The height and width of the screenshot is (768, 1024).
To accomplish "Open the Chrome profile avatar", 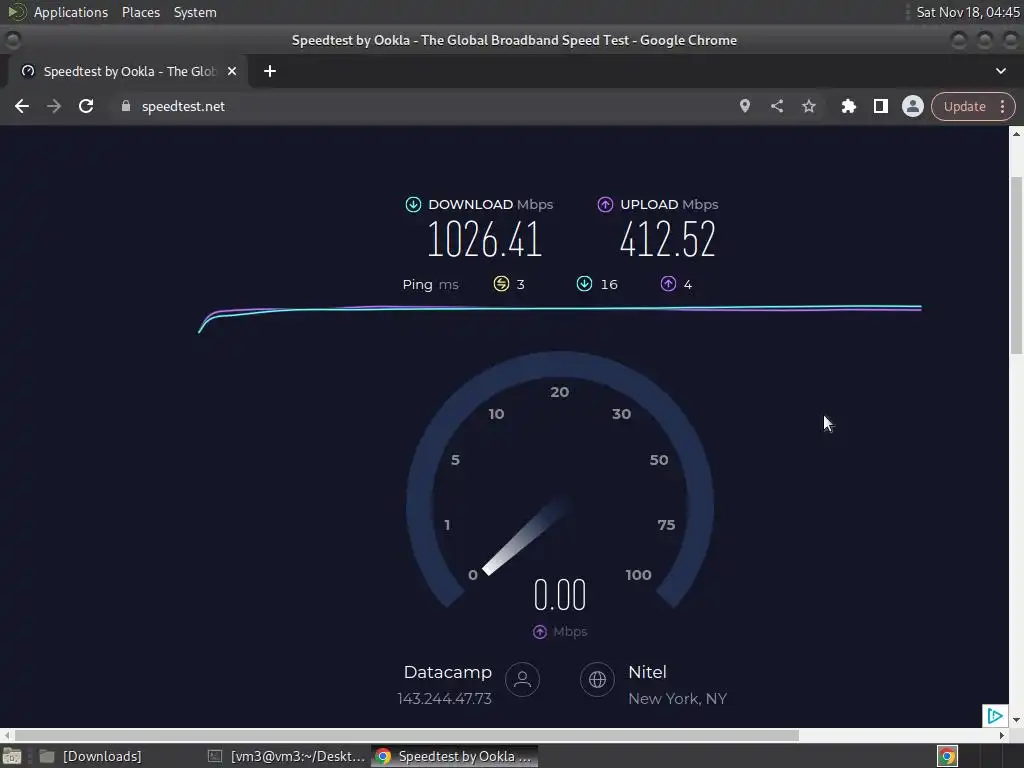I will pos(912,106).
